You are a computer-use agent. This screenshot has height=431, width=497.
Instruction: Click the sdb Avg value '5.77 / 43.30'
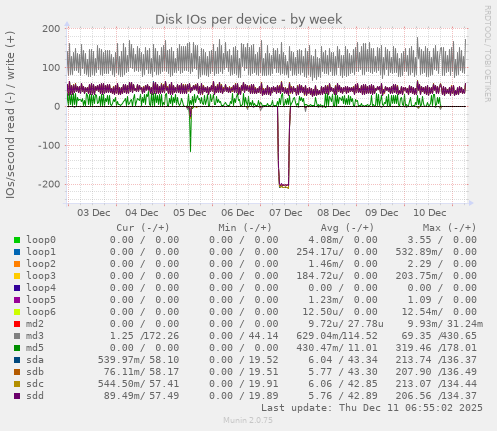(x=343, y=372)
